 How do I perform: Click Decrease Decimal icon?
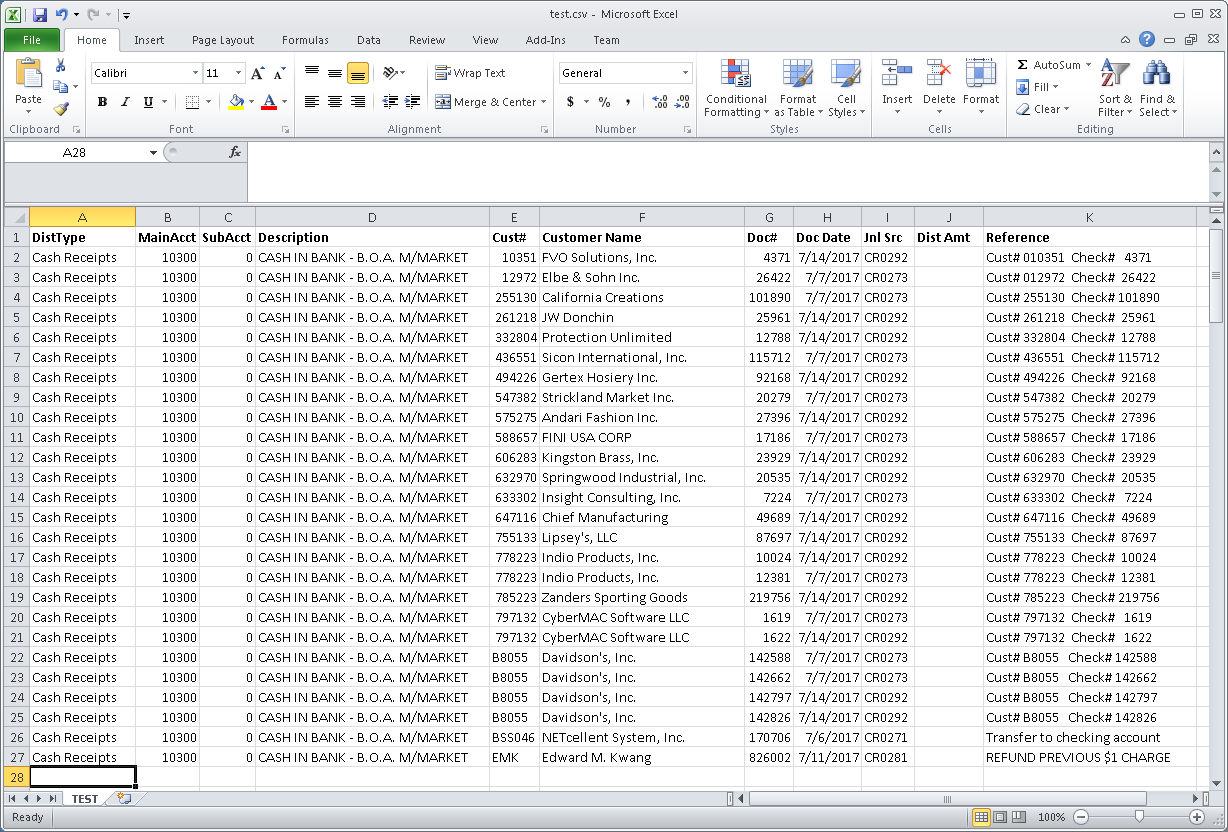[x=683, y=102]
